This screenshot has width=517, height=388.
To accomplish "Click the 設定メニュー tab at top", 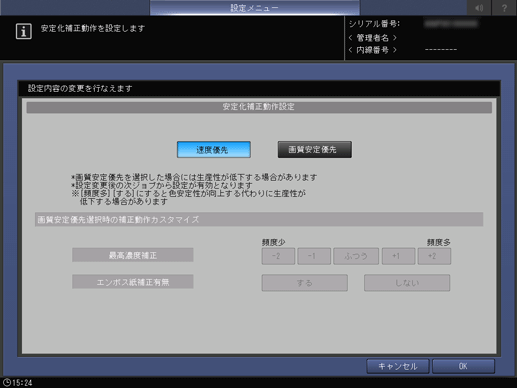I will (255, 8).
